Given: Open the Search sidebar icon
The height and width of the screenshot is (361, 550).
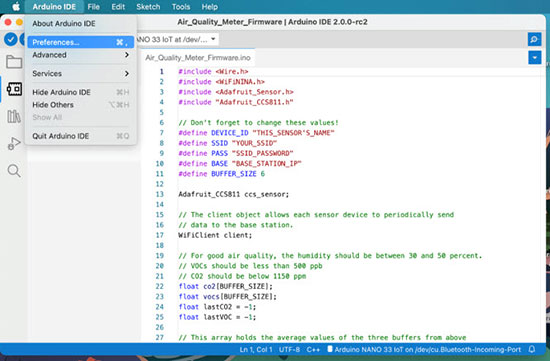Looking at the screenshot, I should point(14,171).
